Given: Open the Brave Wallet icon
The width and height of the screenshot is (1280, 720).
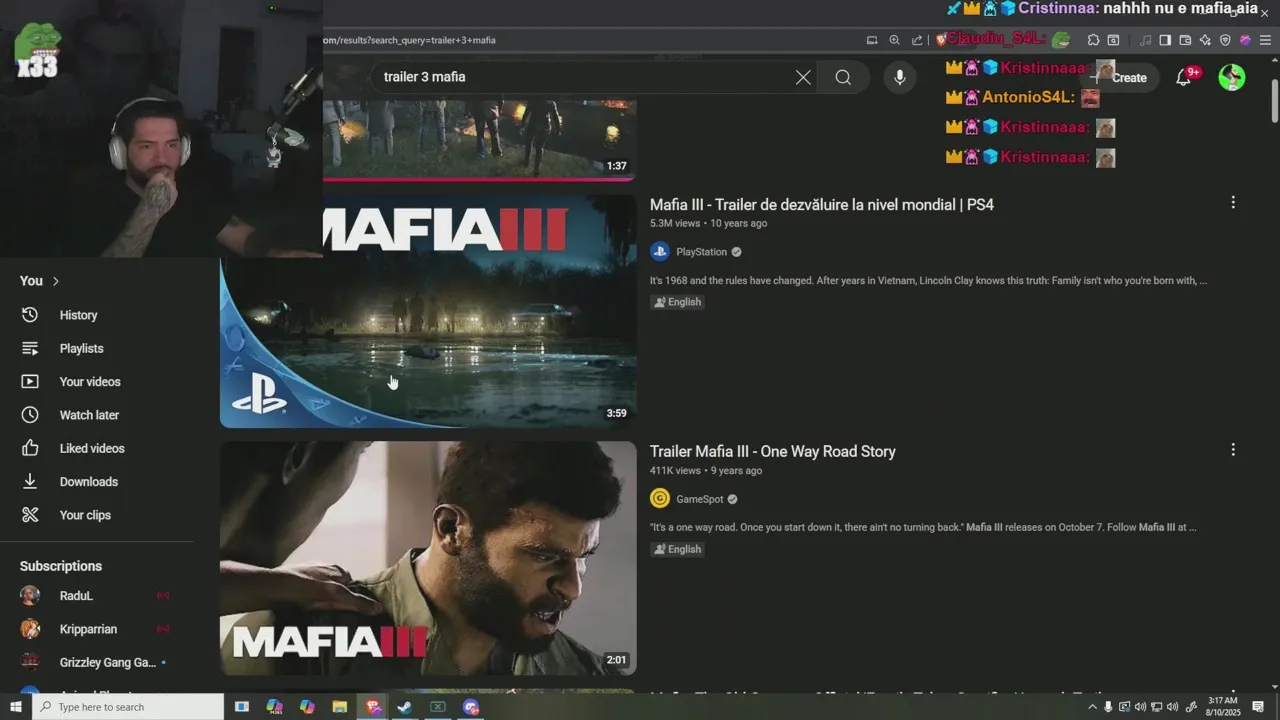Looking at the screenshot, I should pos(1185,40).
